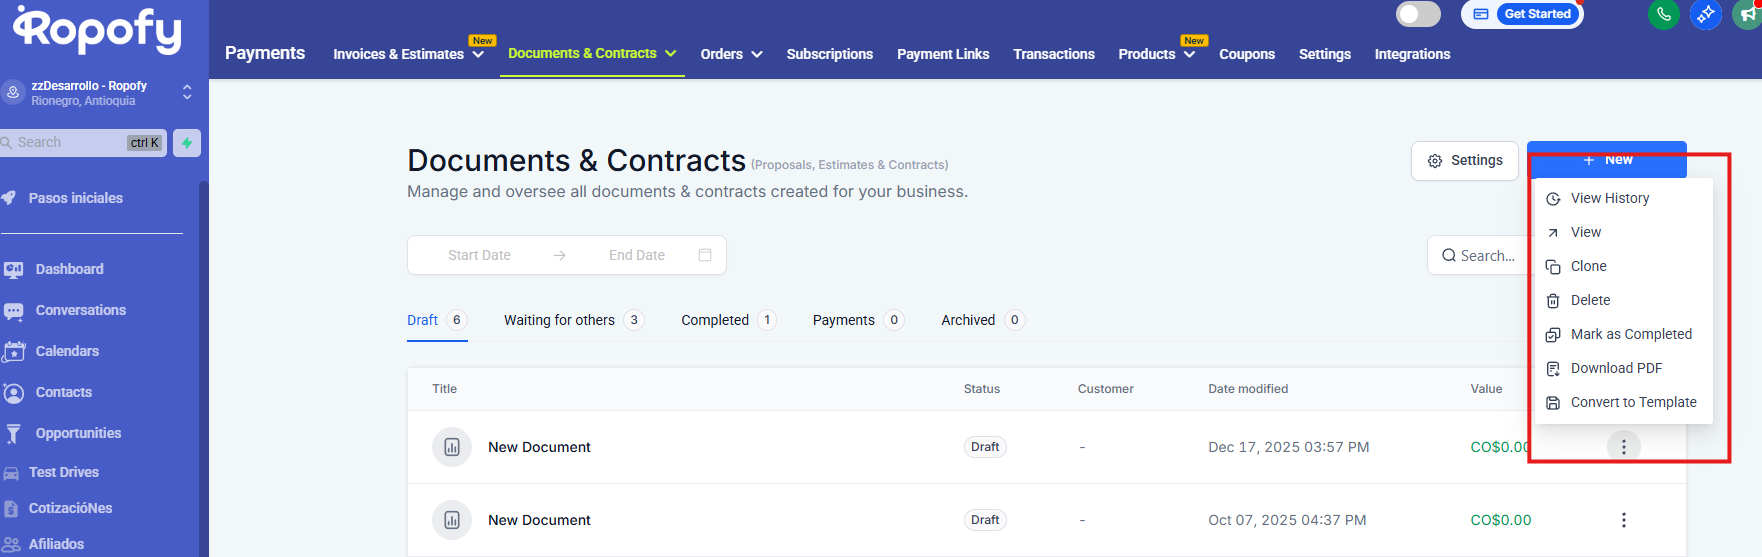Open three-dot menu for second New Document

pyautogui.click(x=1623, y=520)
